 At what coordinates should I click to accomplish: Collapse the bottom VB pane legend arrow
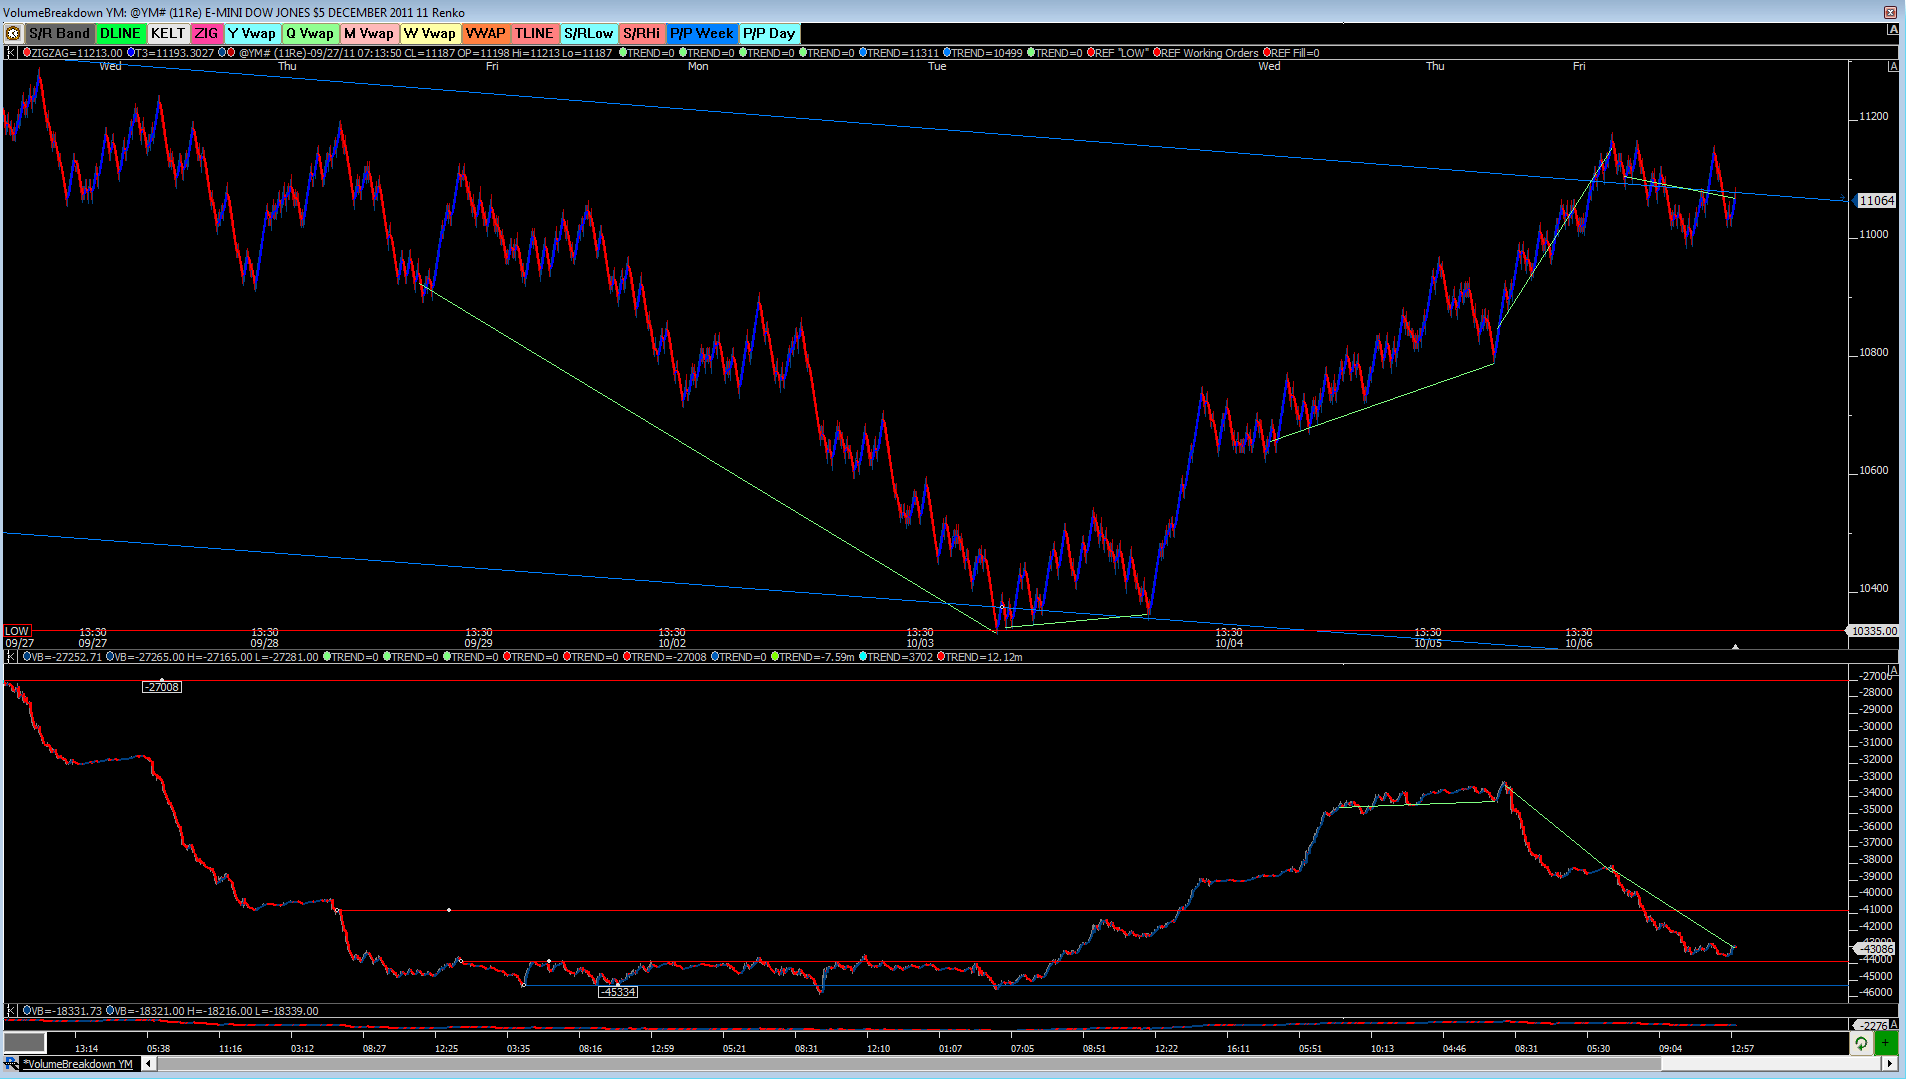(x=11, y=1011)
